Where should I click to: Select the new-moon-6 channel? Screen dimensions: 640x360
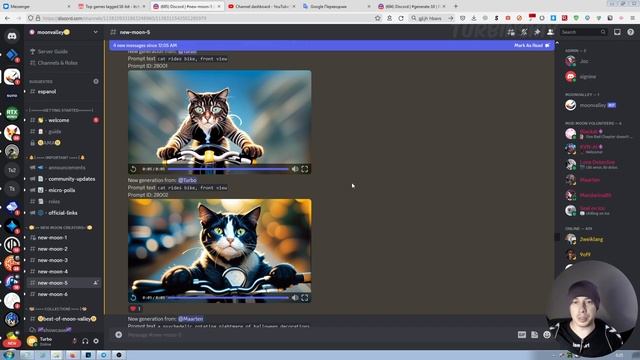coord(53,294)
